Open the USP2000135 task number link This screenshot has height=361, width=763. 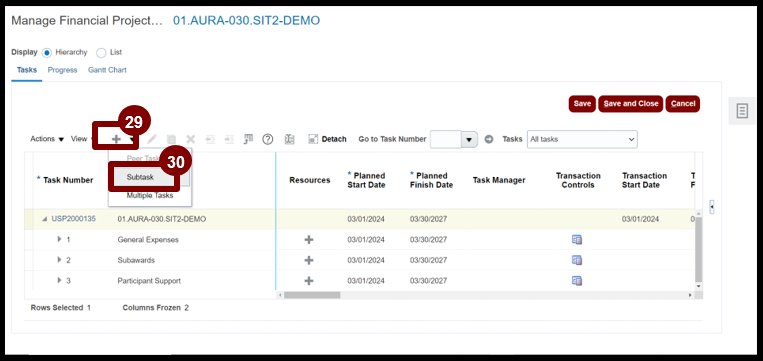point(73,219)
